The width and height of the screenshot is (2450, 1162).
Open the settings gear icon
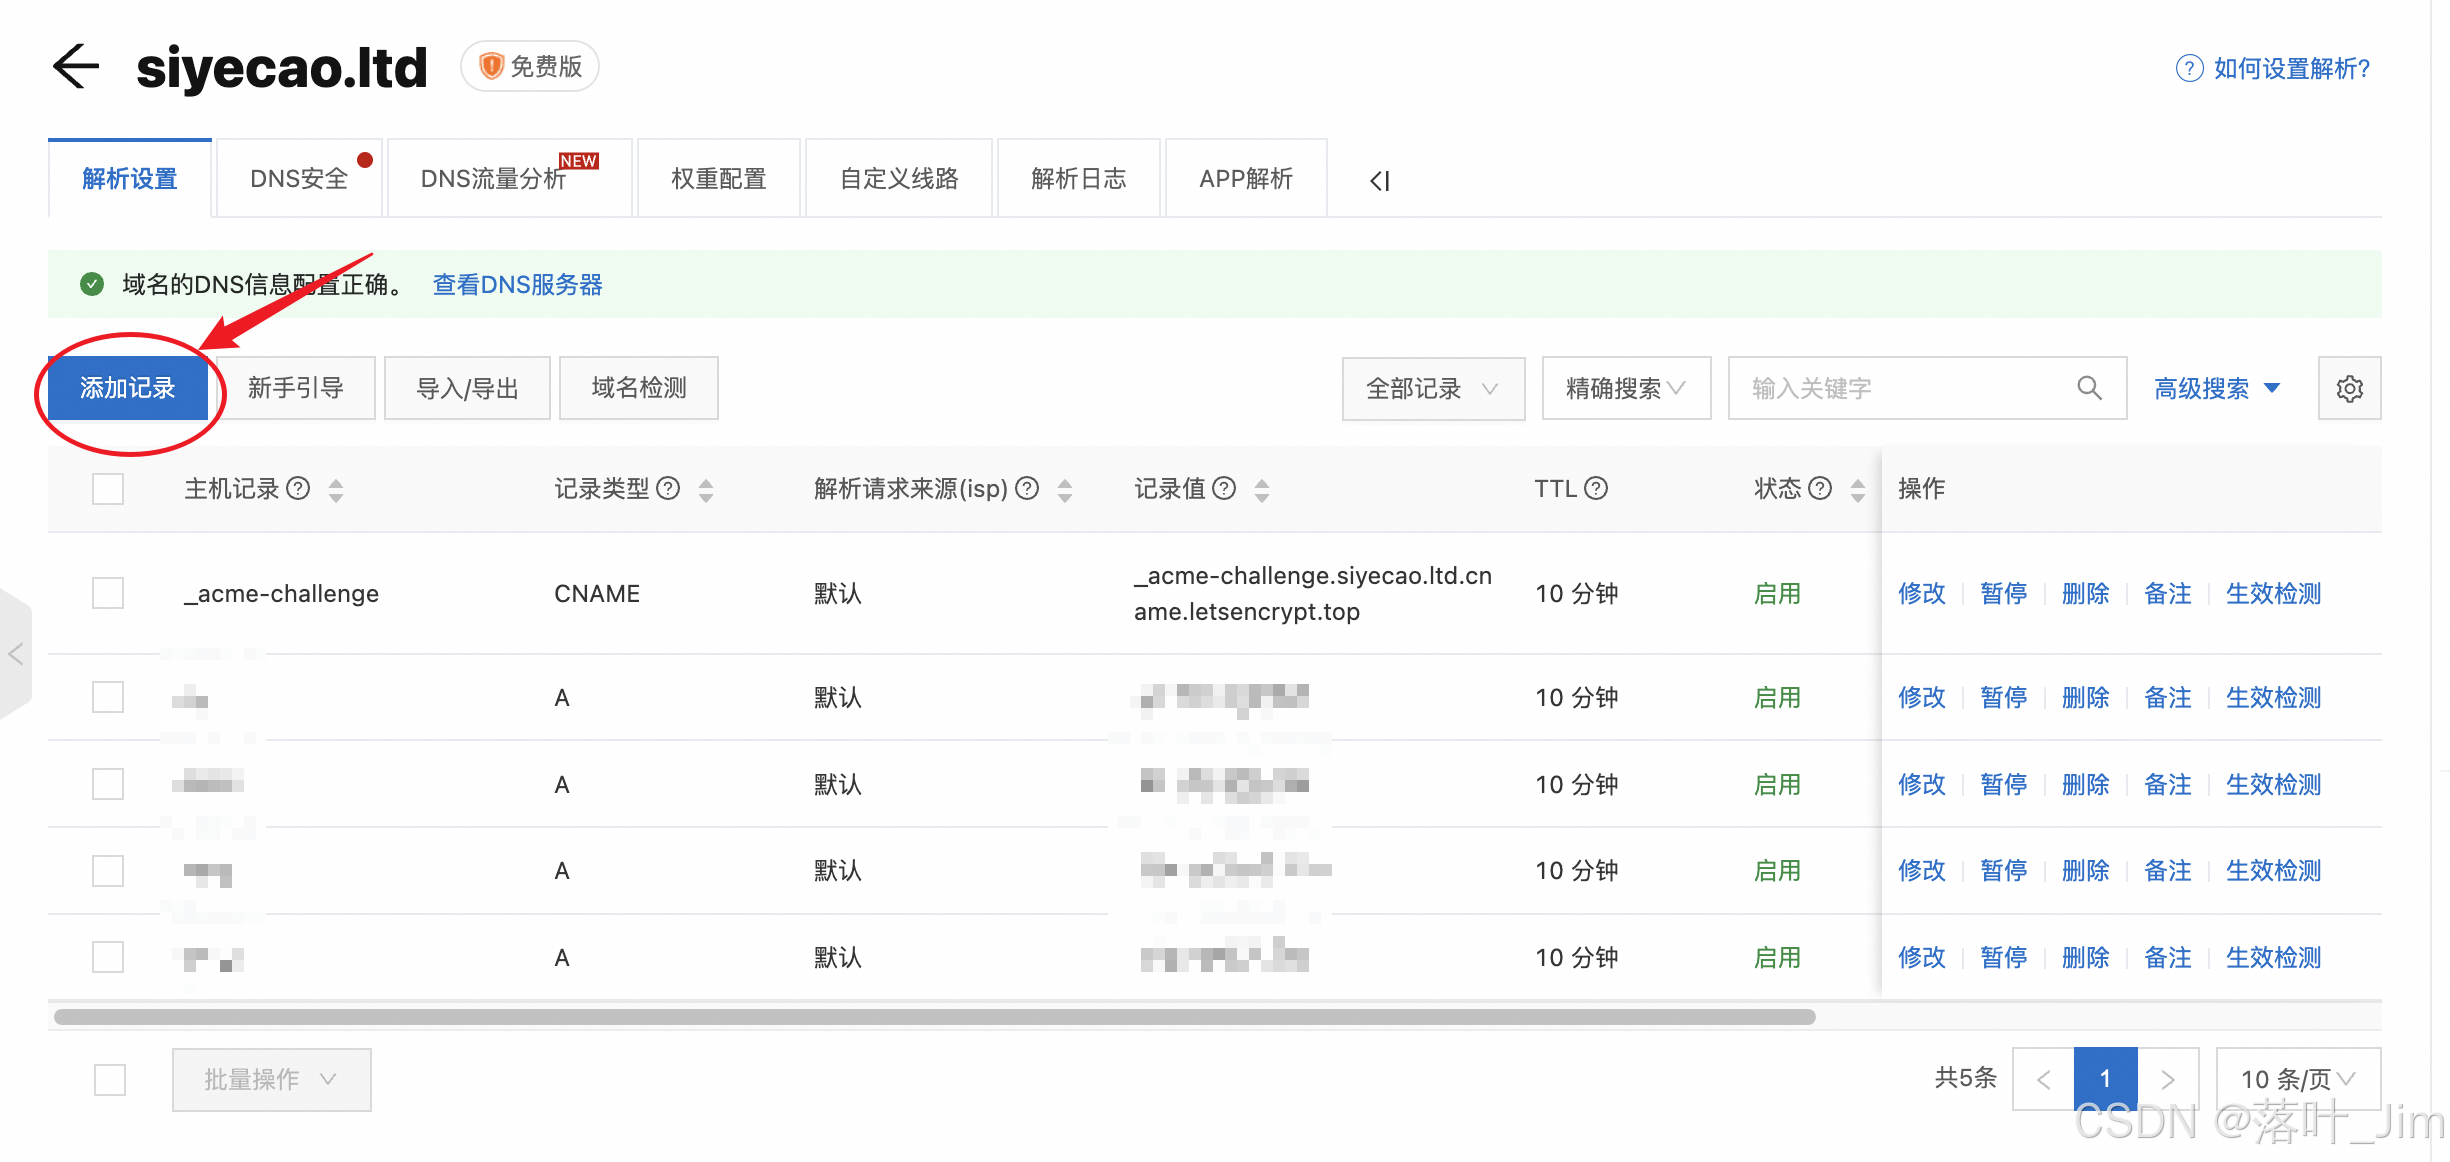click(x=2349, y=389)
